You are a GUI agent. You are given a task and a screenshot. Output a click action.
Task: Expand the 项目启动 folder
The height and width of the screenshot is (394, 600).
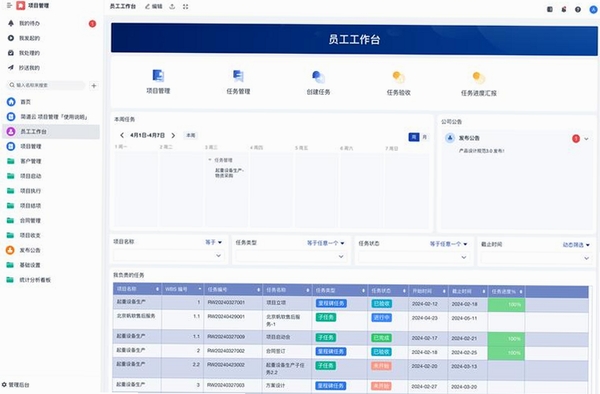[x=31, y=176]
